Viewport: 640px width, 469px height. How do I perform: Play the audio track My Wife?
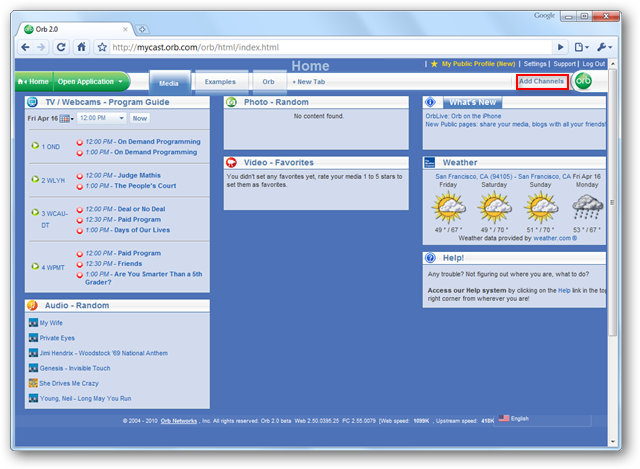pos(51,323)
